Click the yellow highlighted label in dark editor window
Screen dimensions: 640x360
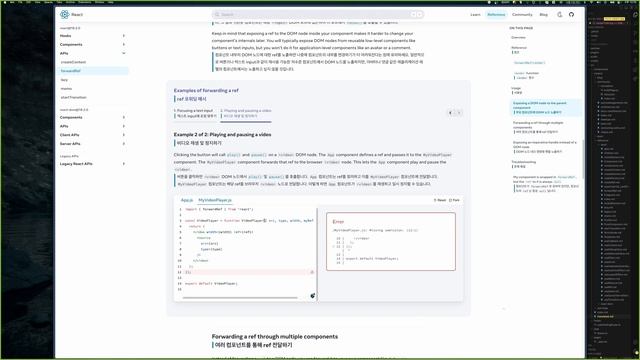(x=614, y=19)
